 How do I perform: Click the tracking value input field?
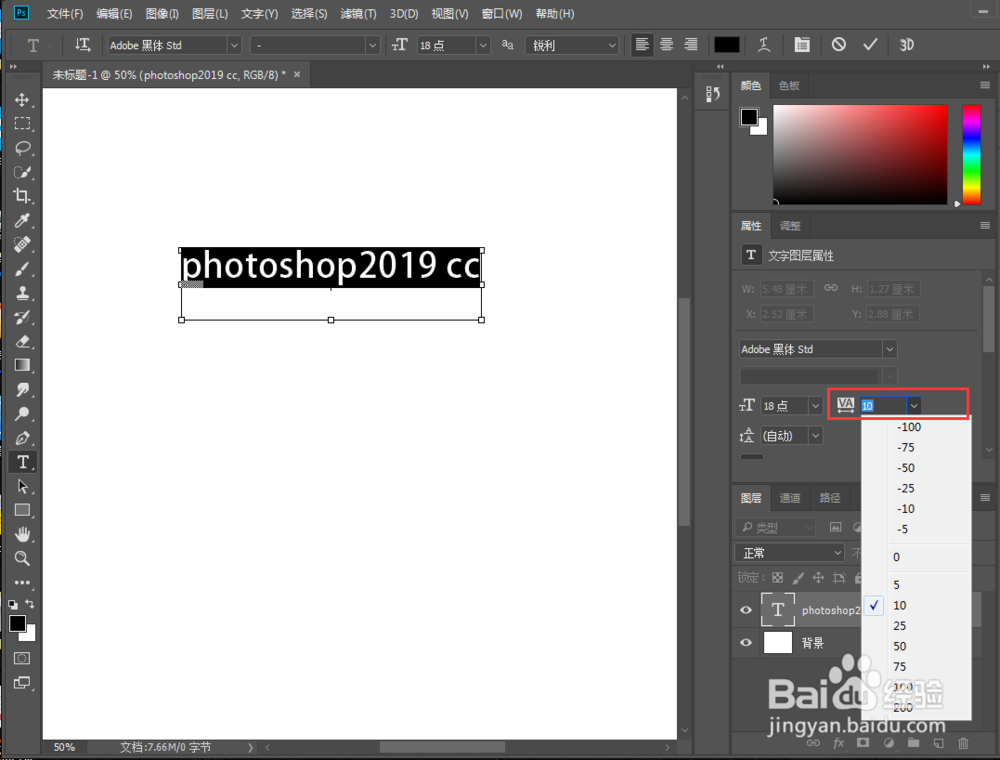pyautogui.click(x=883, y=406)
